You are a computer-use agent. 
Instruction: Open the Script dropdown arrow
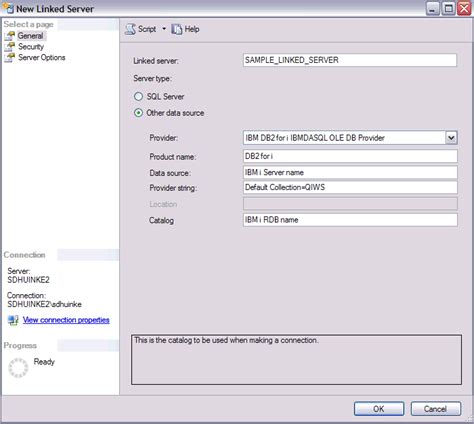[164, 29]
